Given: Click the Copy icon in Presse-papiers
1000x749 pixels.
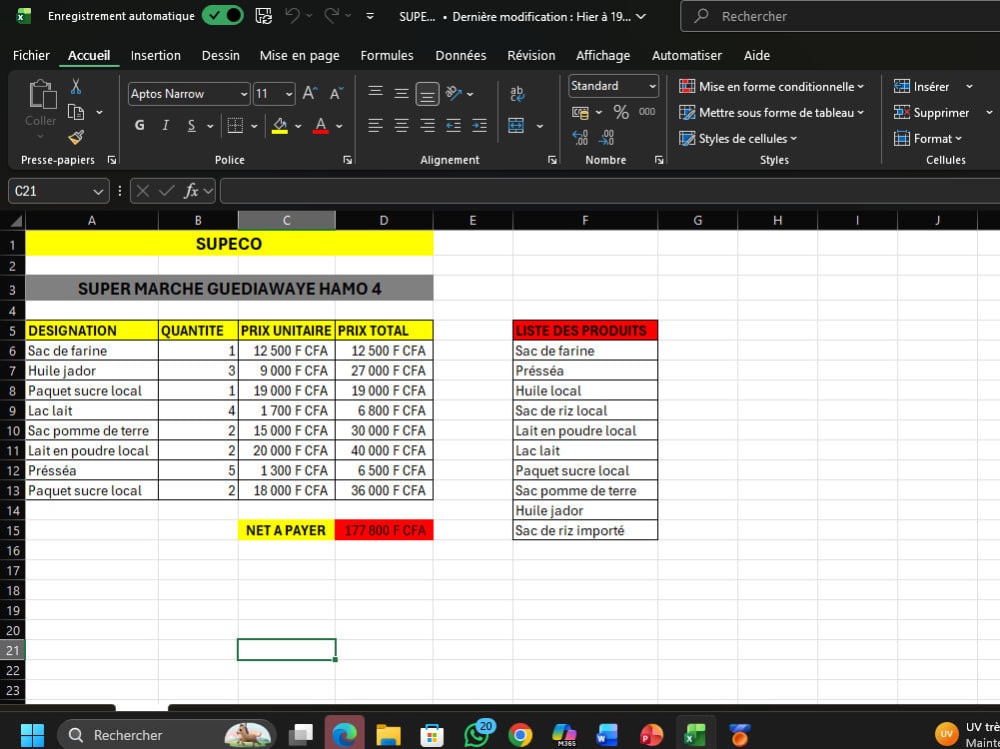Looking at the screenshot, I should click(x=76, y=112).
